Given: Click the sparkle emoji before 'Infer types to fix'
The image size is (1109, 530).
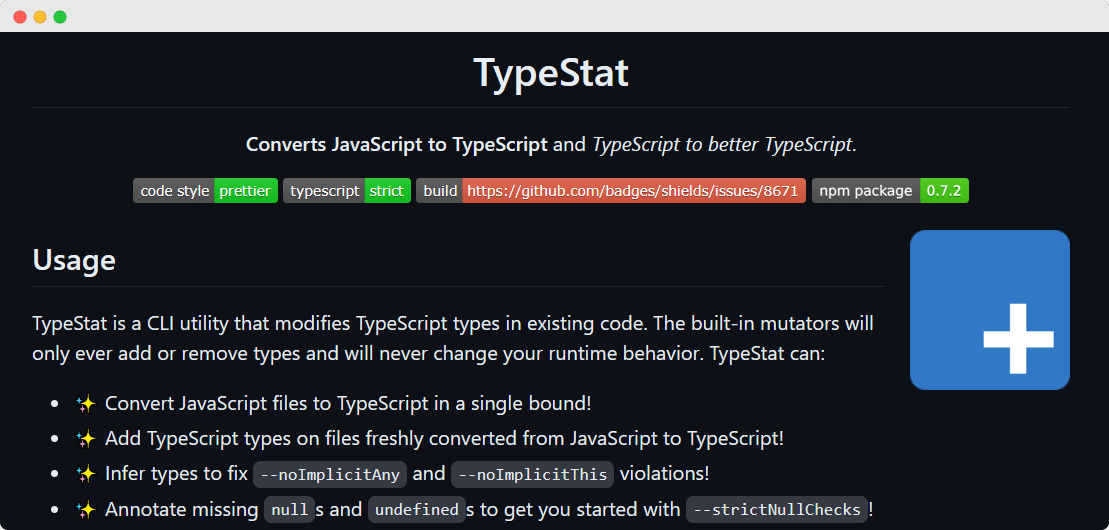Looking at the screenshot, I should pos(86,473).
